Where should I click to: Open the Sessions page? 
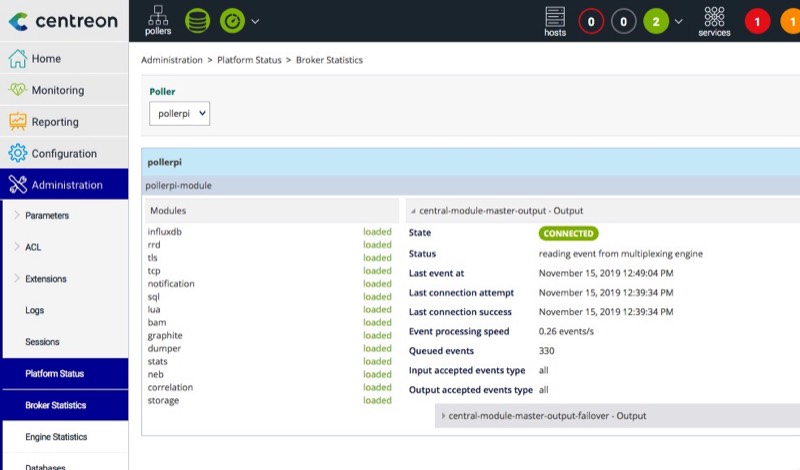(42, 342)
